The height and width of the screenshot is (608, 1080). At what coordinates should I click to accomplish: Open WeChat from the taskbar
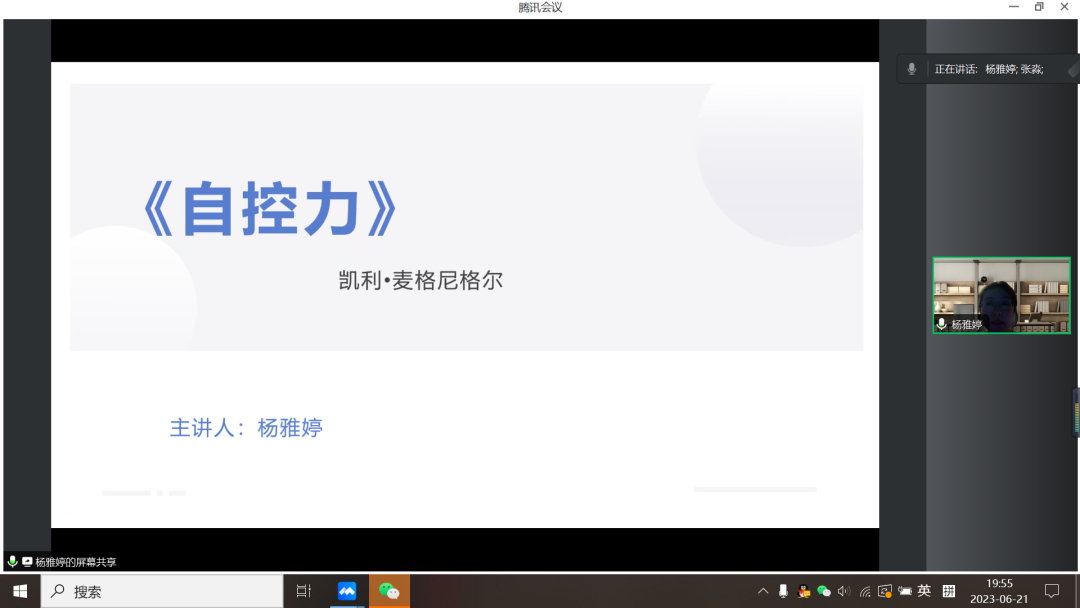click(389, 591)
